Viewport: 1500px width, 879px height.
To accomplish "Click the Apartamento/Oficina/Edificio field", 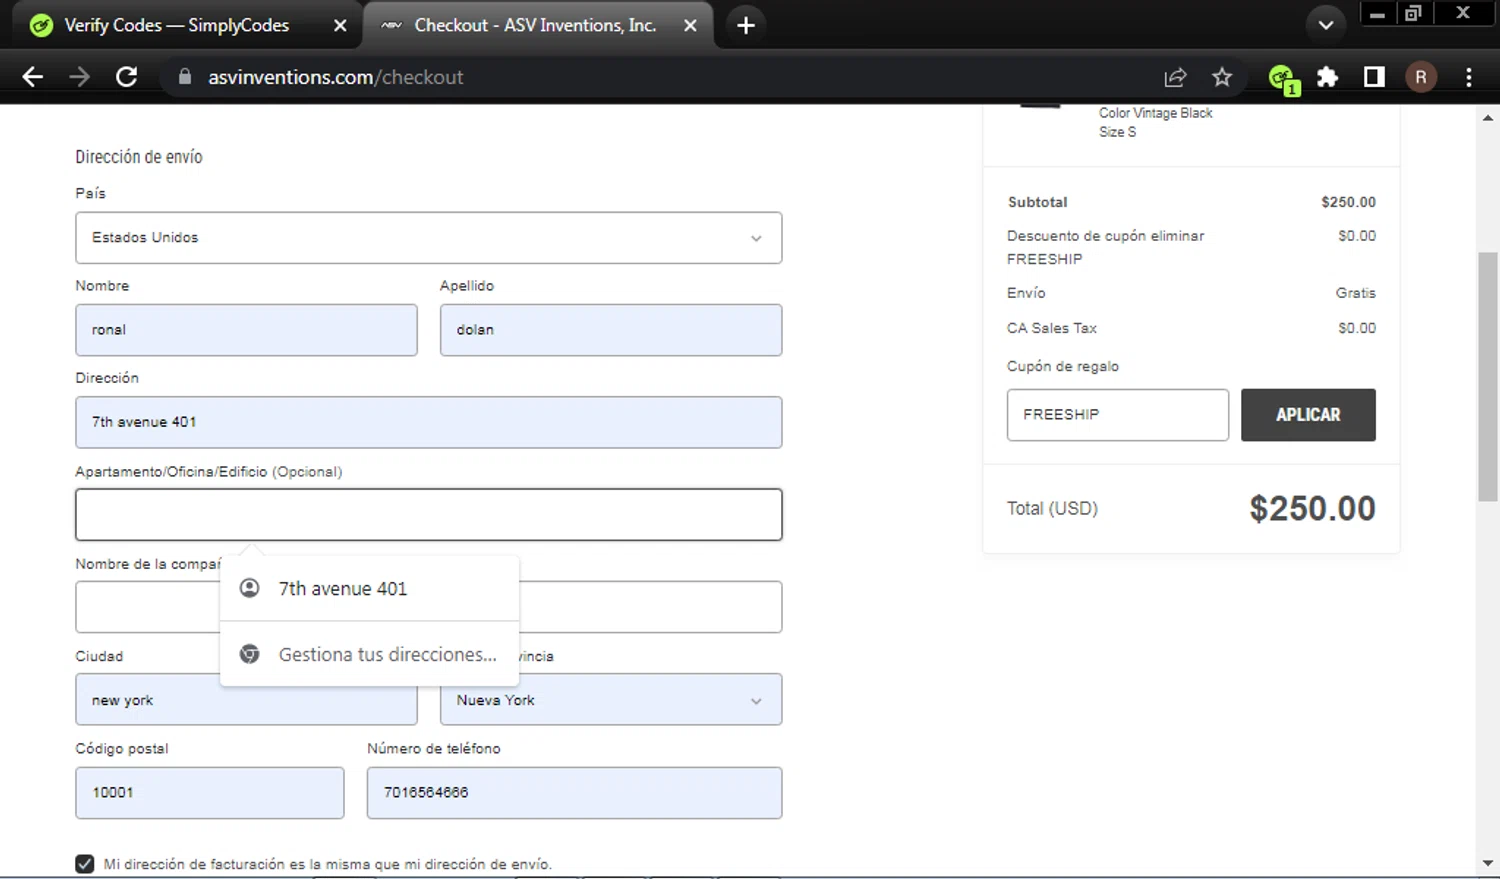I will [x=428, y=515].
